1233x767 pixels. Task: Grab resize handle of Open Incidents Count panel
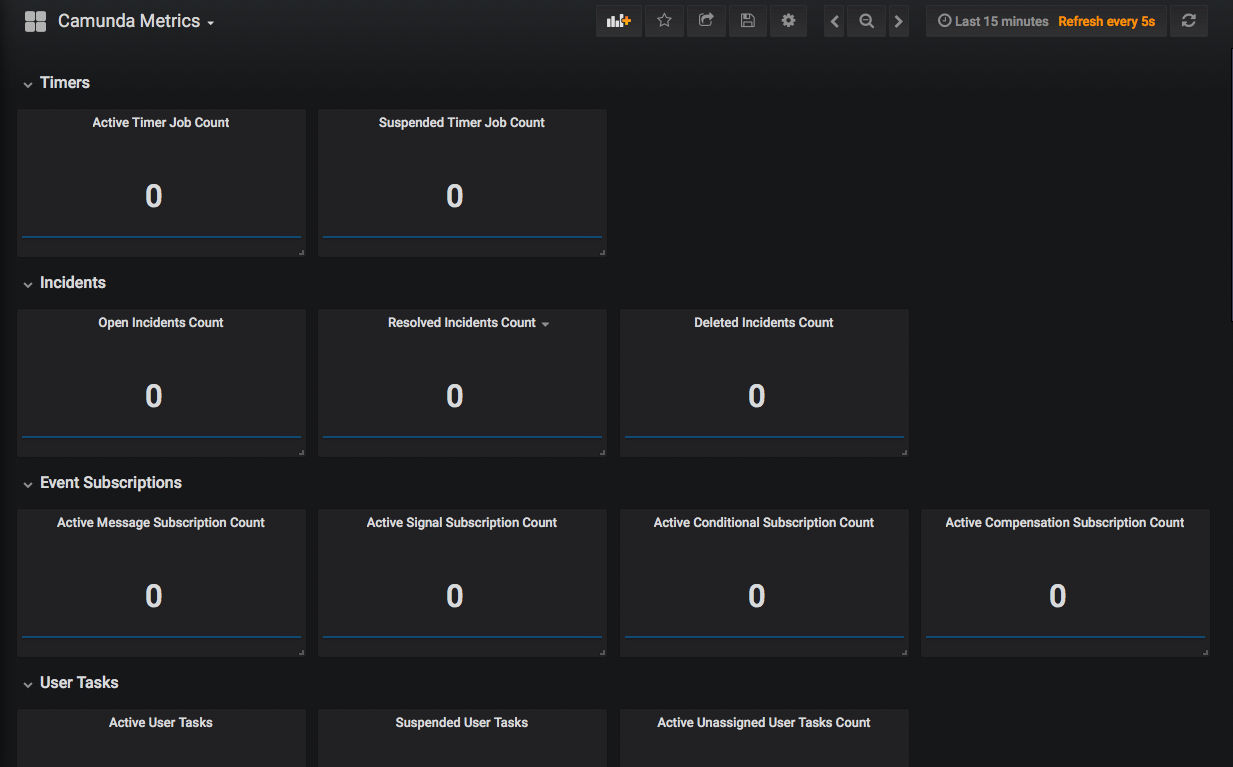click(x=301, y=452)
